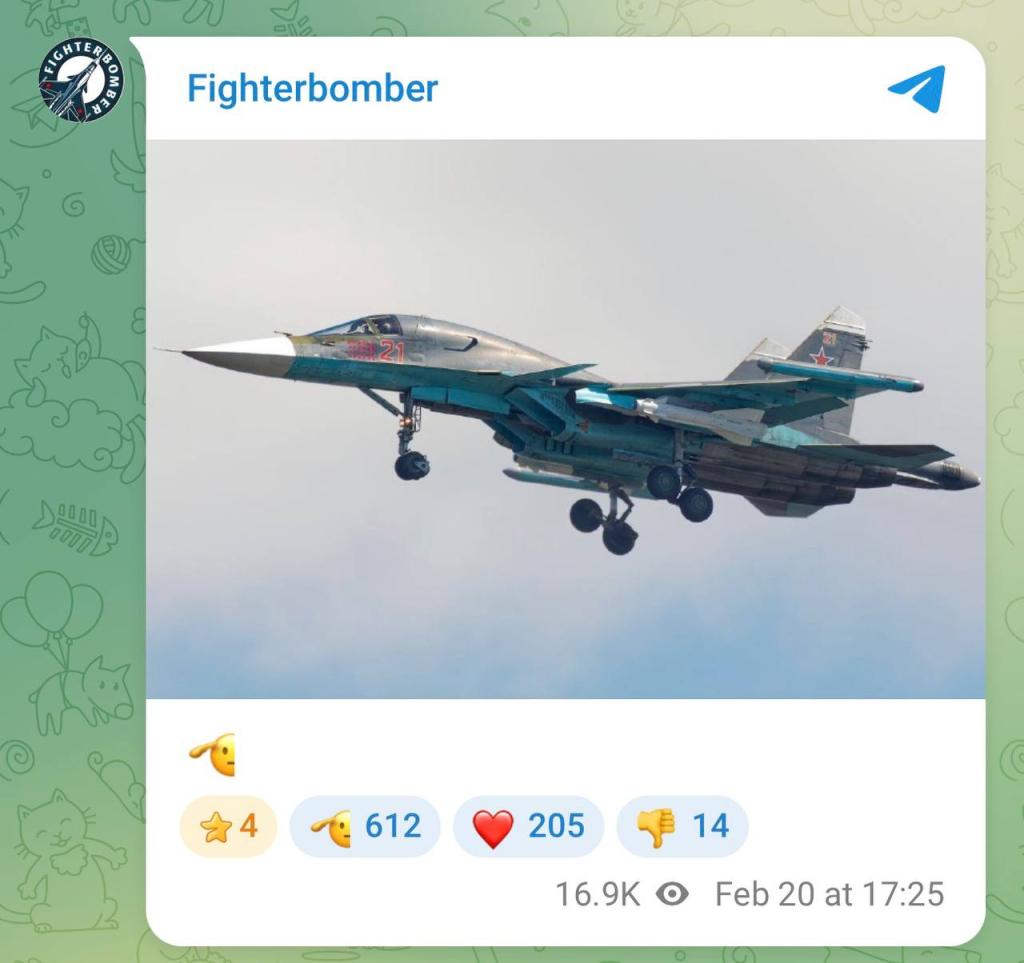Add a thumbs-down reaction with 14
Screen dimensions: 1024x963
[682, 826]
